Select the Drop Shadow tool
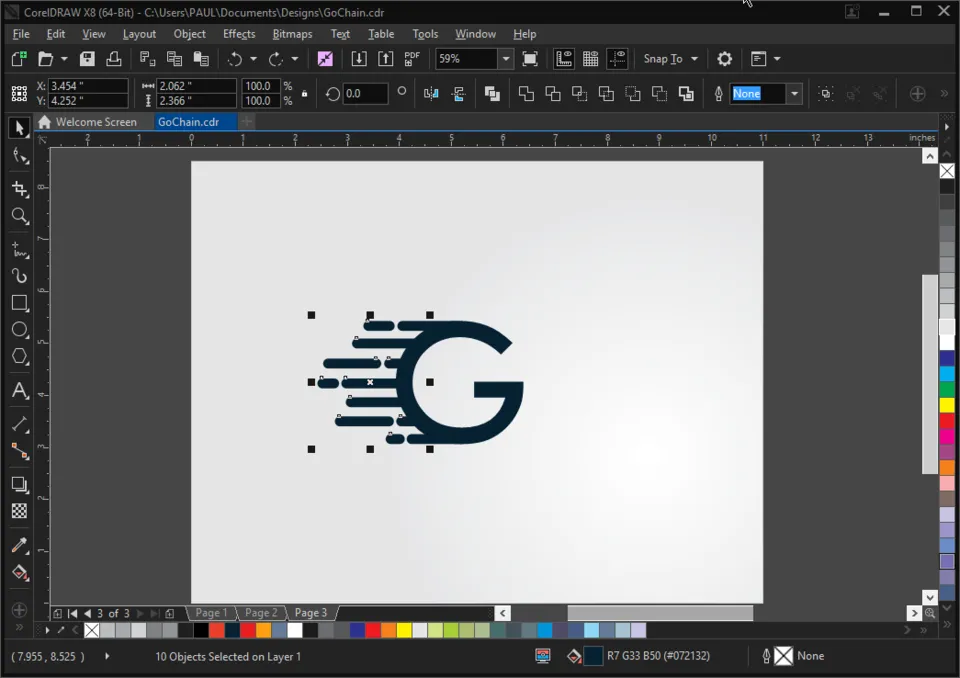The width and height of the screenshot is (960, 678). tap(20, 484)
